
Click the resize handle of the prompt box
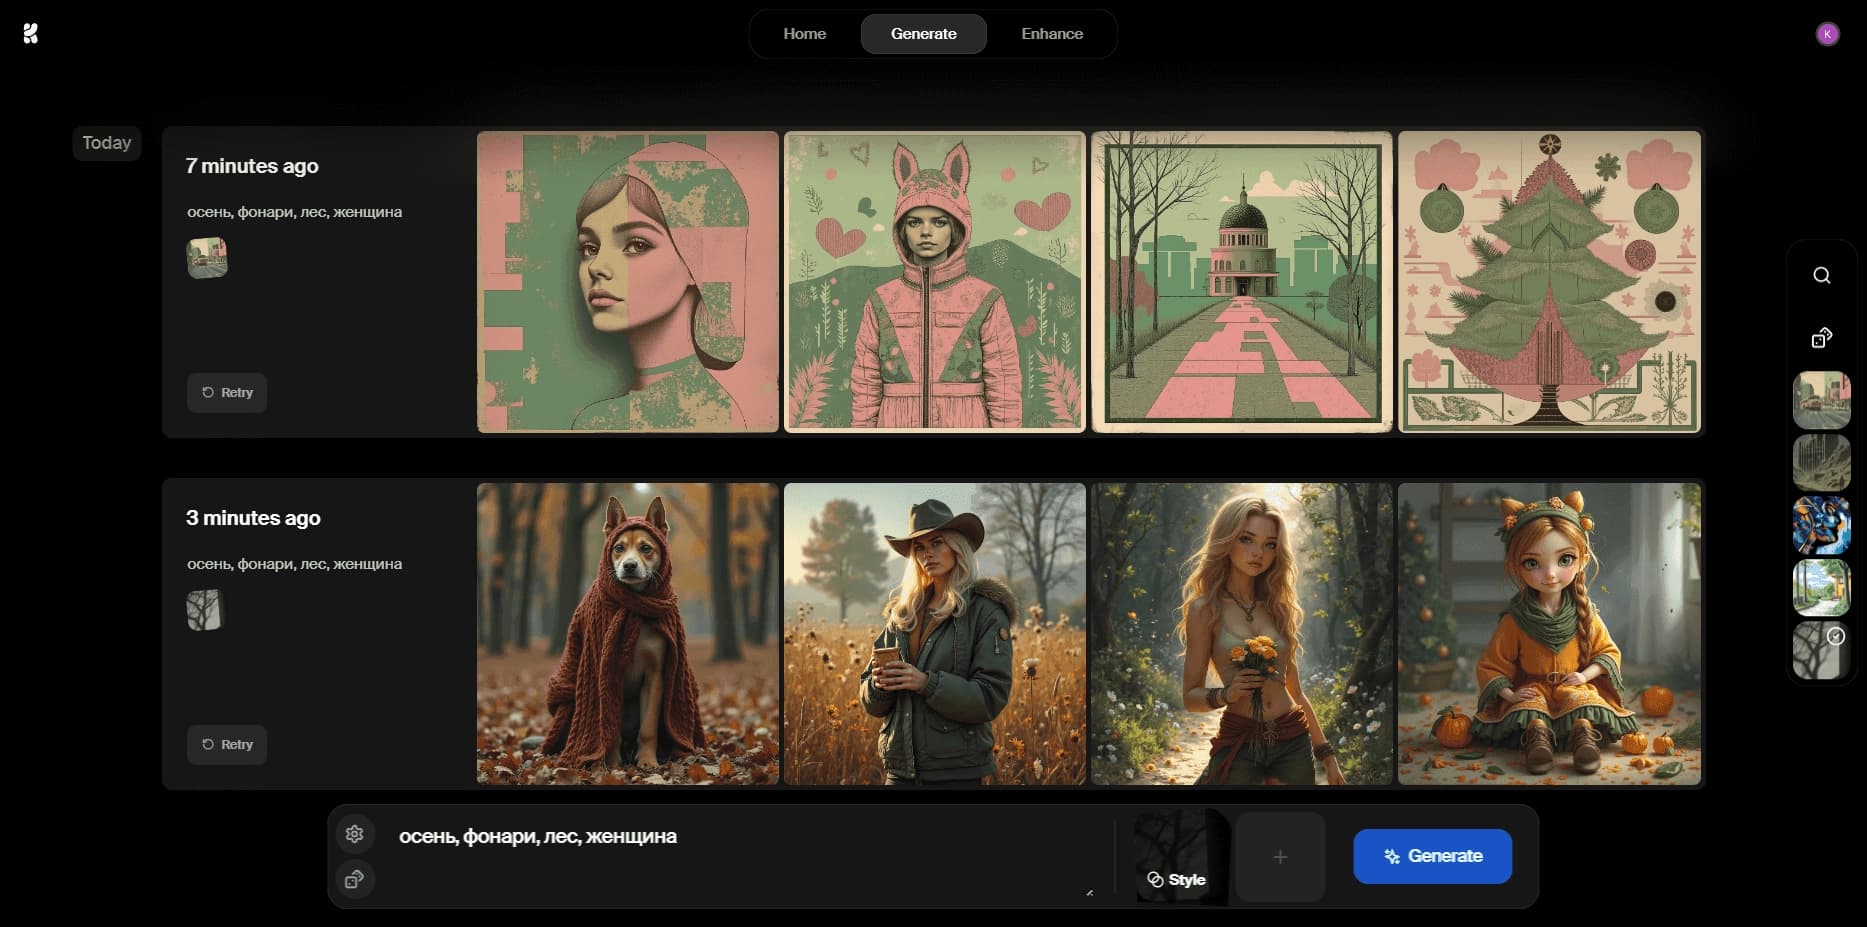point(1089,892)
